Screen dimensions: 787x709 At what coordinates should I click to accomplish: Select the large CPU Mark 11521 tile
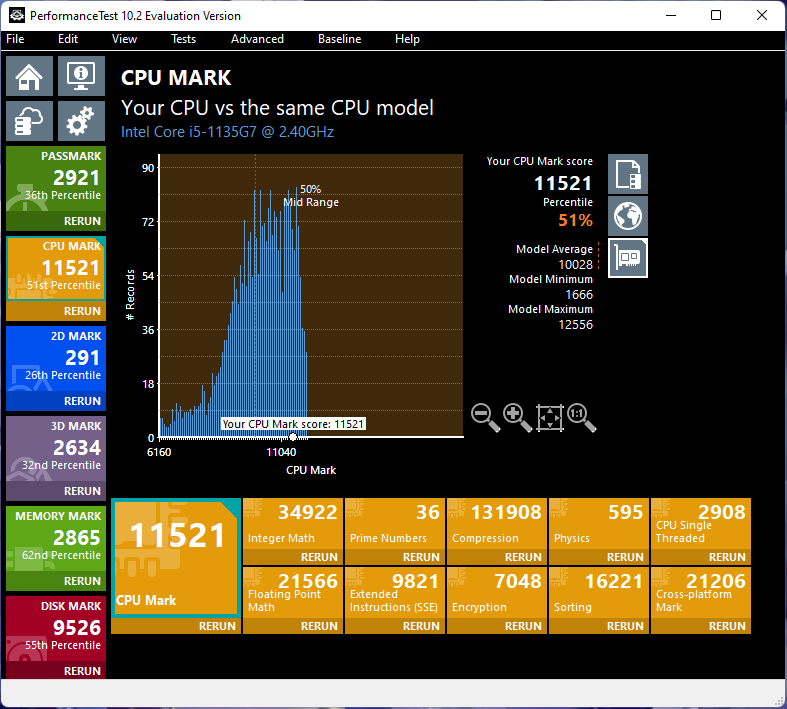[176, 557]
